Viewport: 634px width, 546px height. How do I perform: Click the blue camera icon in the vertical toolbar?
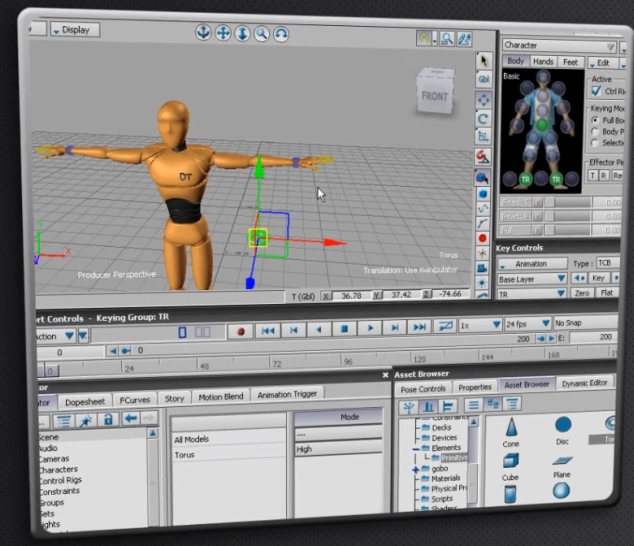click(x=482, y=268)
